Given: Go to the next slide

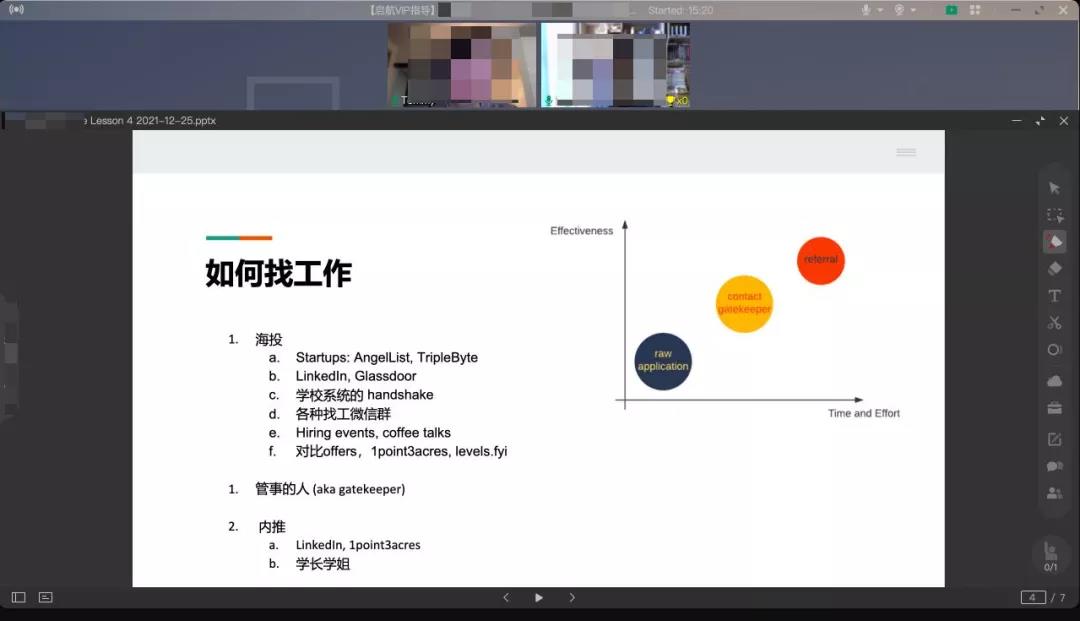Looking at the screenshot, I should tap(572, 597).
